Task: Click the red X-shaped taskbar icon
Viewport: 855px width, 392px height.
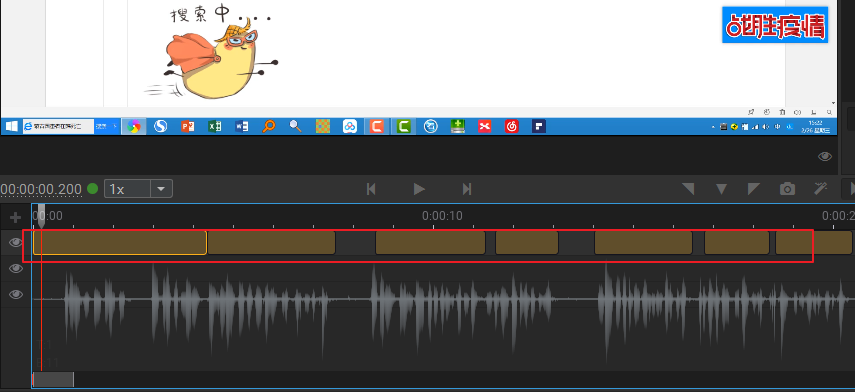Action: click(485, 126)
